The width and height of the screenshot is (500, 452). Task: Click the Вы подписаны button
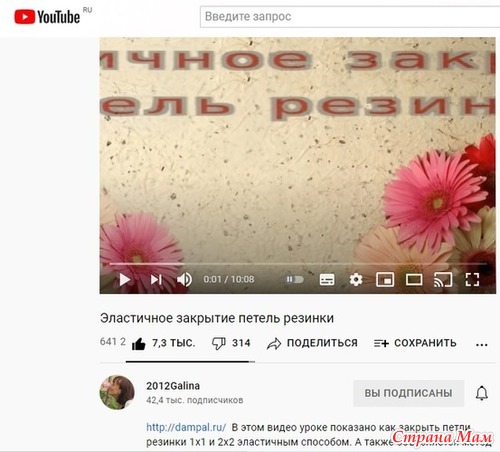point(408,393)
